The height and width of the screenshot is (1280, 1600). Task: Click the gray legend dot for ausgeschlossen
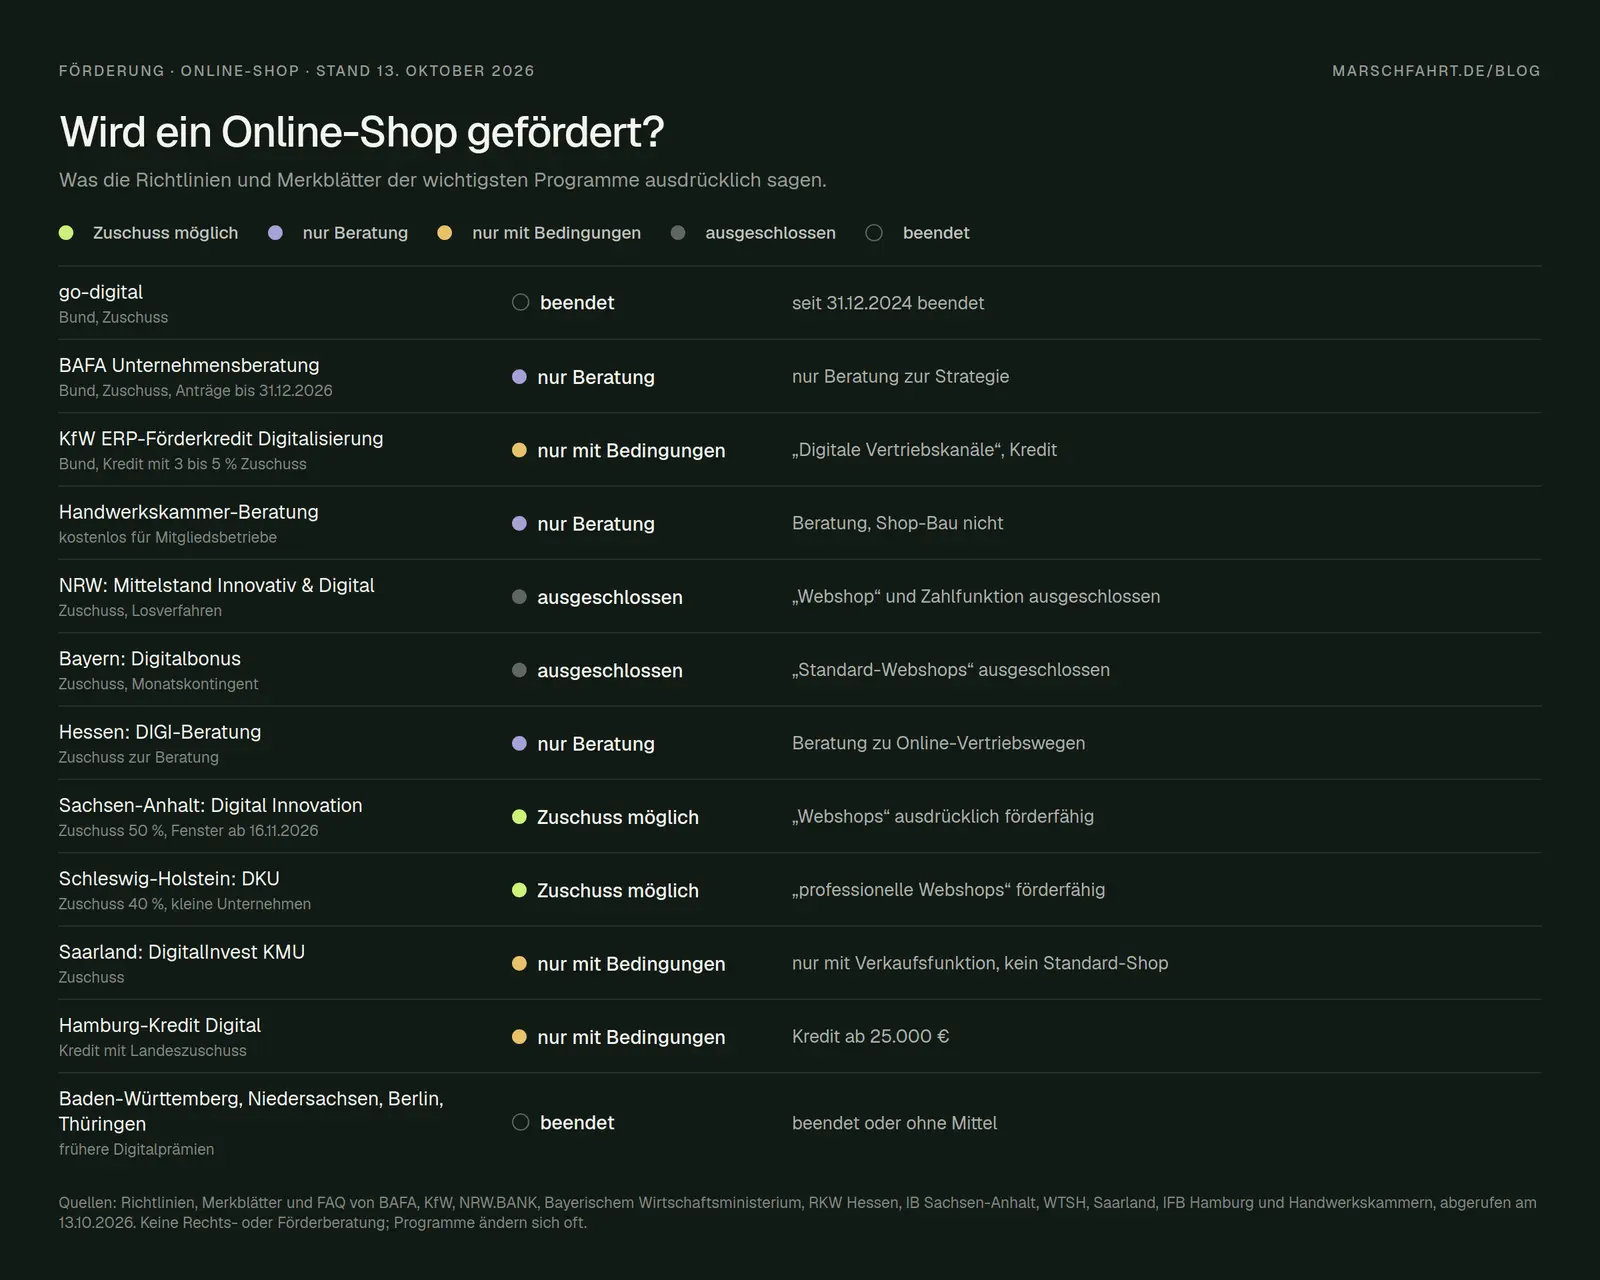(x=678, y=233)
